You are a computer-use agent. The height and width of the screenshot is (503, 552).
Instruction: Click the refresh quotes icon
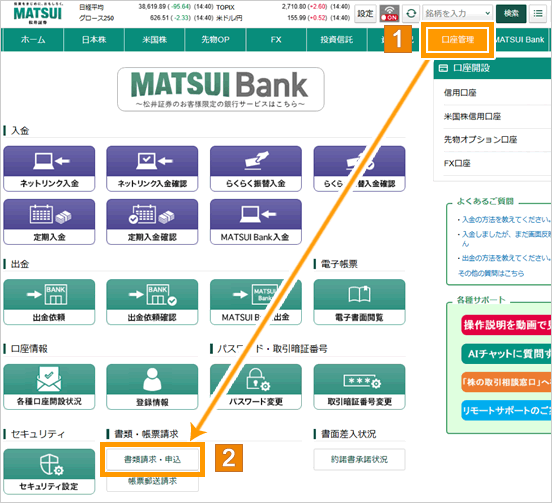point(411,14)
